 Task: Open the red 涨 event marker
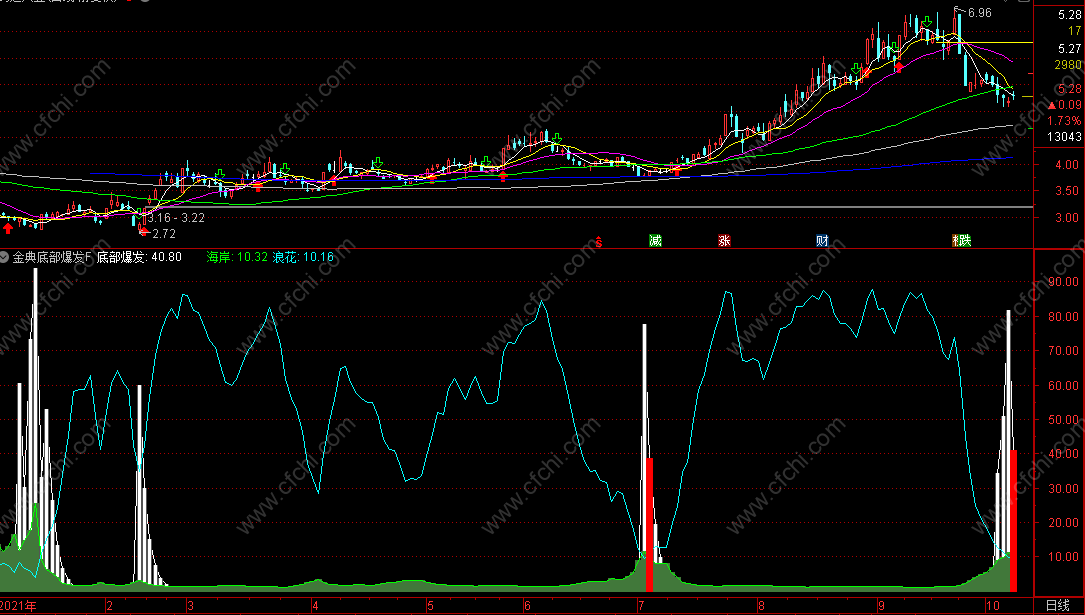724,241
